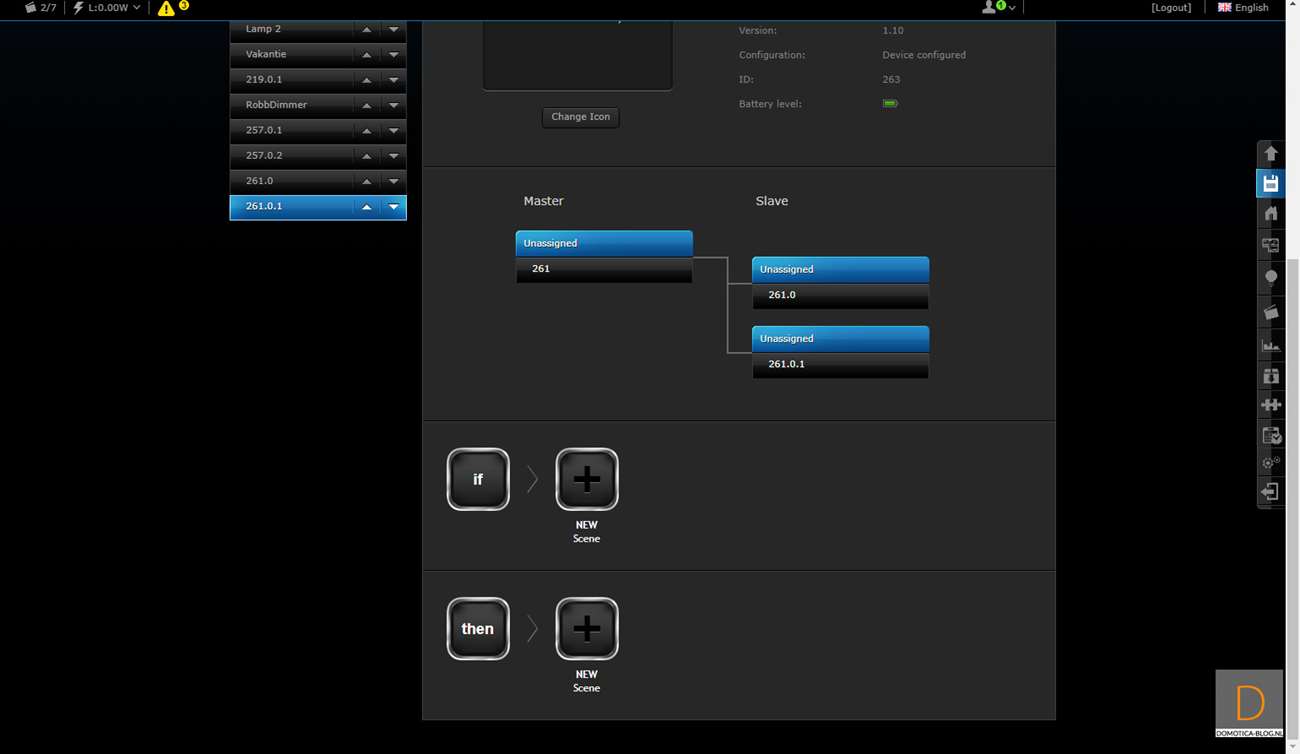The image size is (1300, 754).
Task: Select the 257.0.1 device in list
Action: tap(290, 130)
